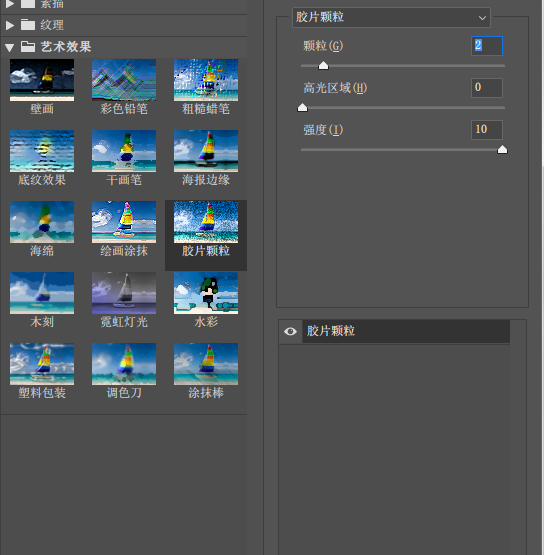Select the 海报边缘 filter thumbnail
The height and width of the screenshot is (555, 544).
[206, 151]
